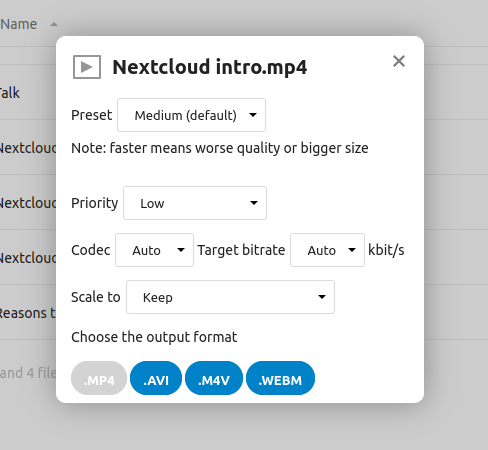Click the greyed .MP4 format button
Screen dimensions: 488x450
[x=99, y=378]
